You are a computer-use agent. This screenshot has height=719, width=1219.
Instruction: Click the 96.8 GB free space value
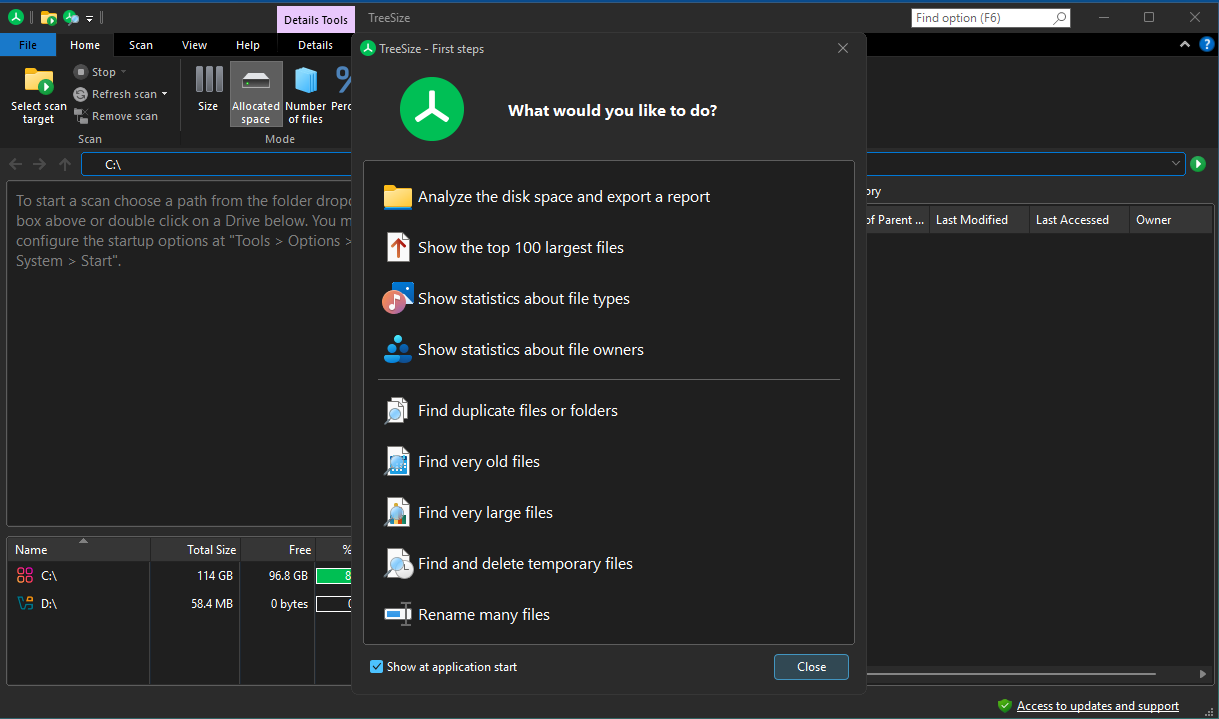[x=288, y=576]
